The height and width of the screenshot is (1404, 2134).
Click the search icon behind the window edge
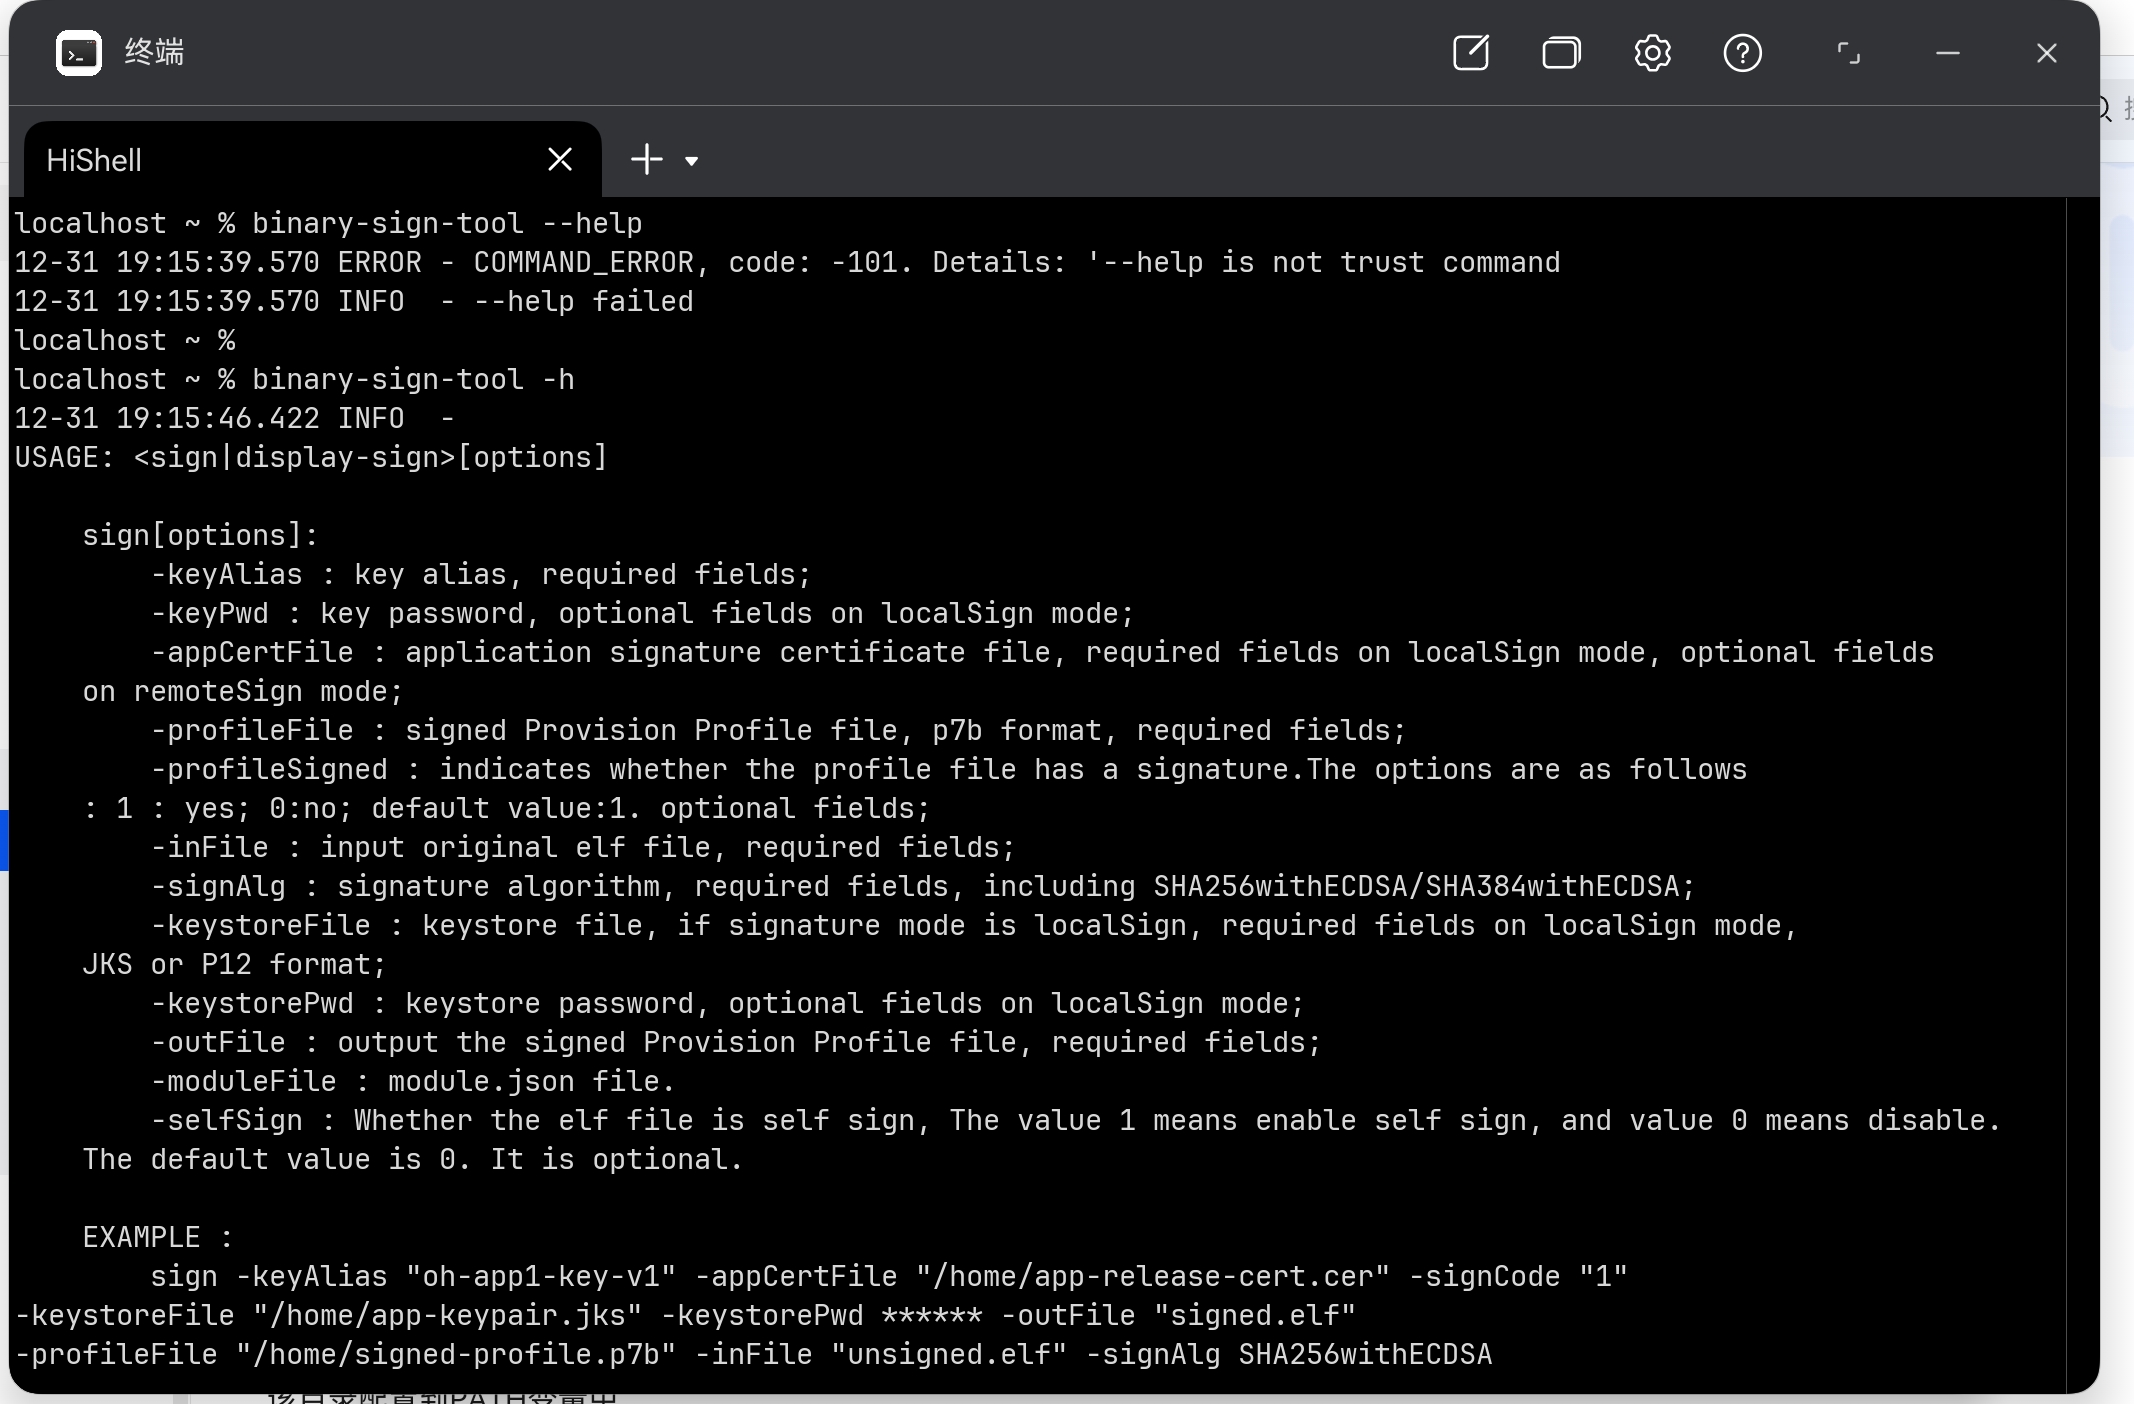pyautogui.click(x=2105, y=108)
